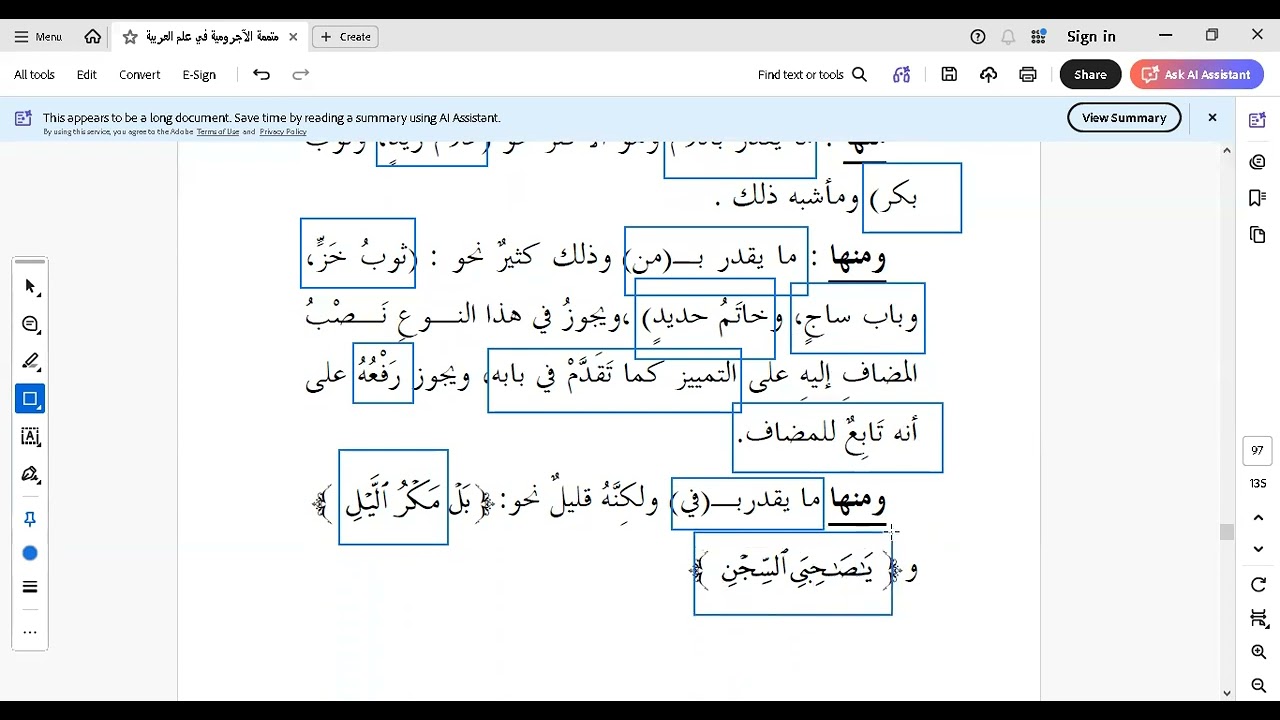Dismiss the AI summary banner
This screenshot has height=720, width=1280.
1212,118
